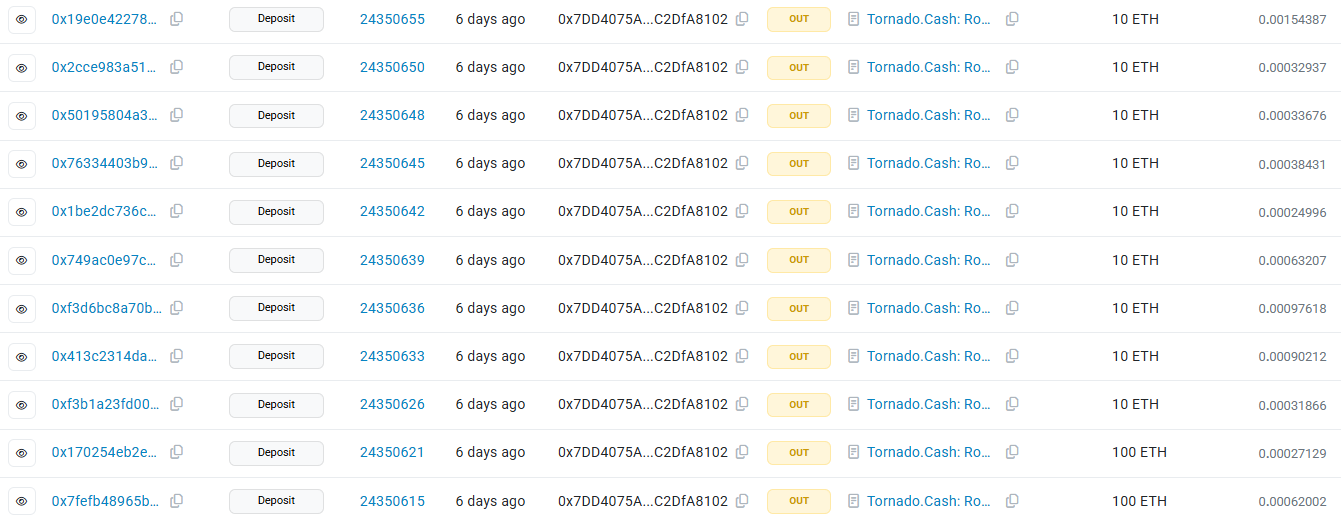
Task: Open transaction 0x170254eb2e link
Action: coord(104,452)
